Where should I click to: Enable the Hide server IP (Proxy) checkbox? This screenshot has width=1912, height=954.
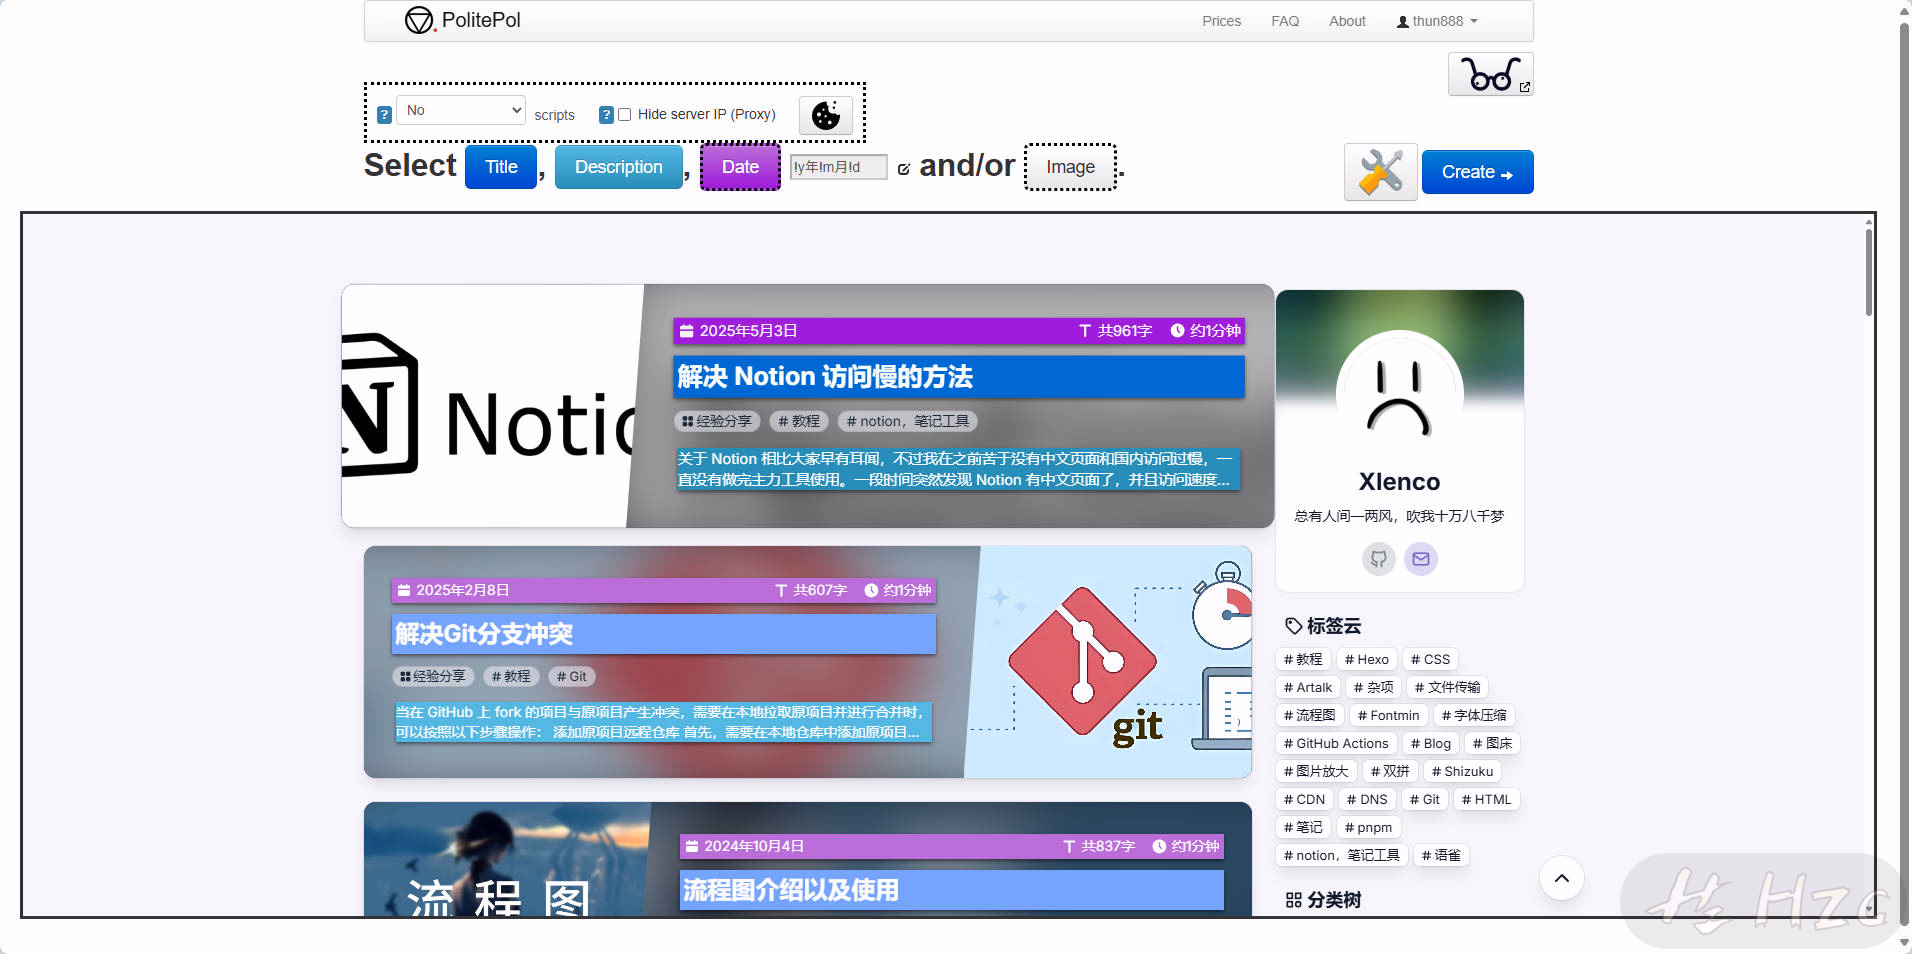tap(625, 115)
